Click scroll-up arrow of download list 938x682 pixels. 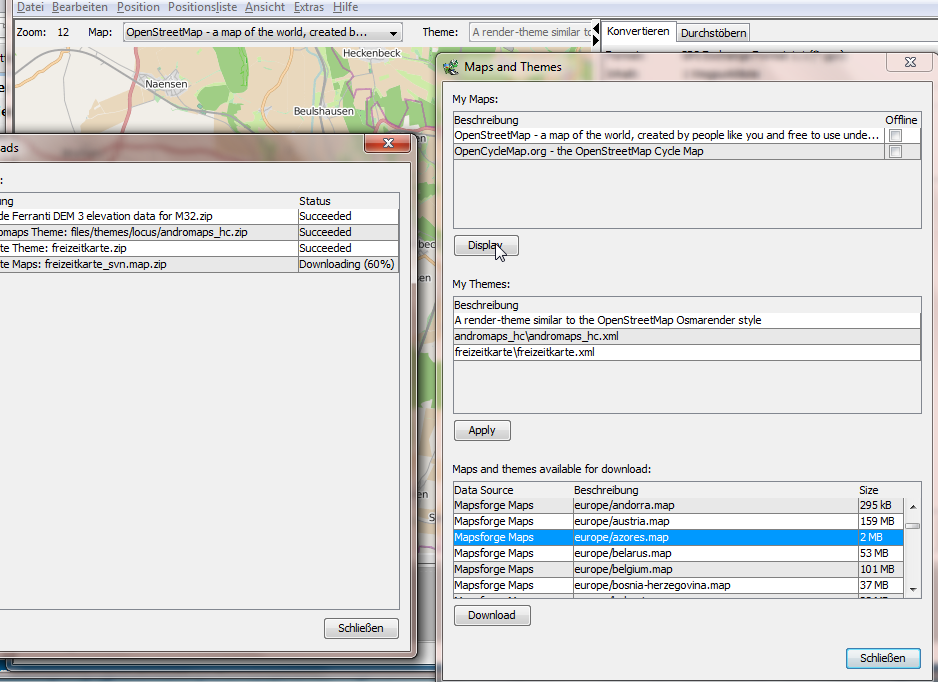pos(913,507)
